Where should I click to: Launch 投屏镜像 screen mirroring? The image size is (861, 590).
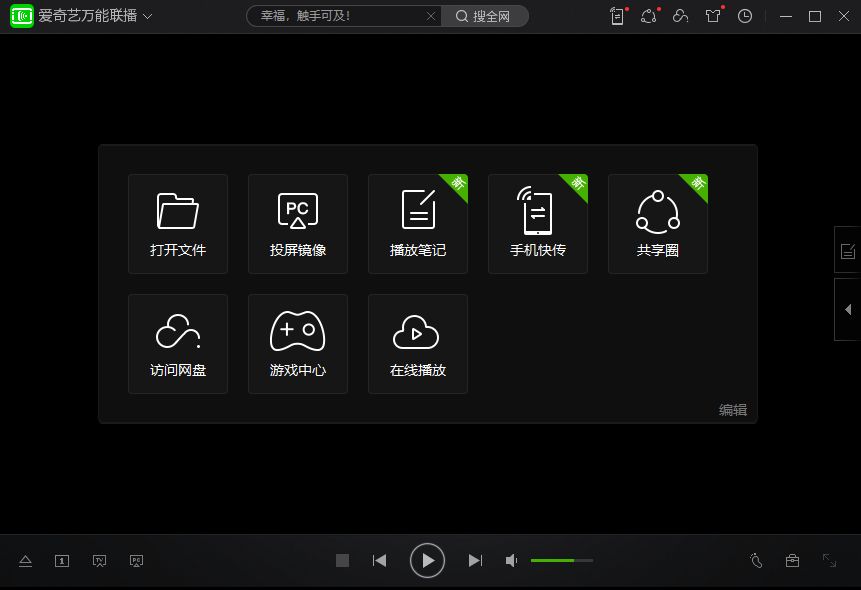click(298, 223)
